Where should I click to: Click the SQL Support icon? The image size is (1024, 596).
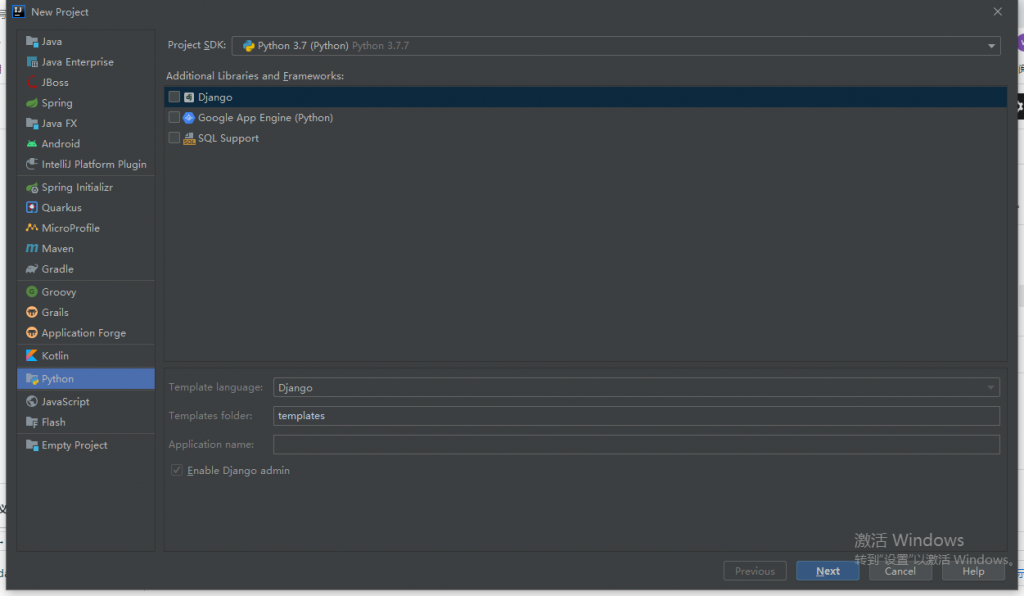[189, 138]
